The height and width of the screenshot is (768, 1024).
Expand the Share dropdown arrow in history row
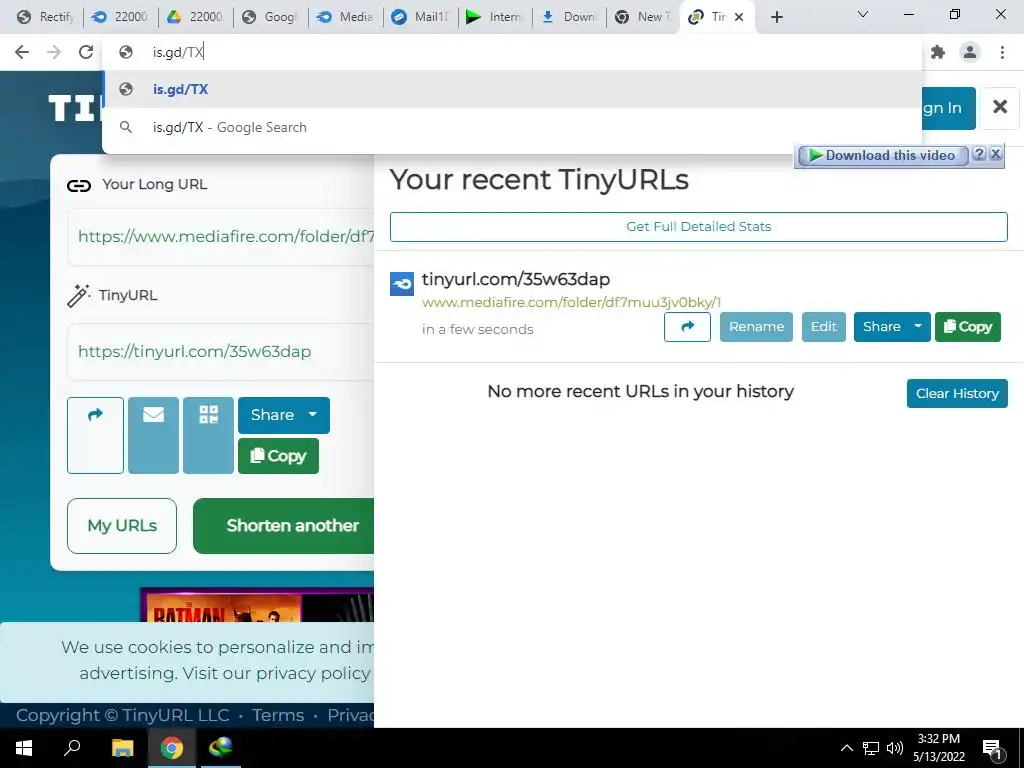click(x=918, y=327)
